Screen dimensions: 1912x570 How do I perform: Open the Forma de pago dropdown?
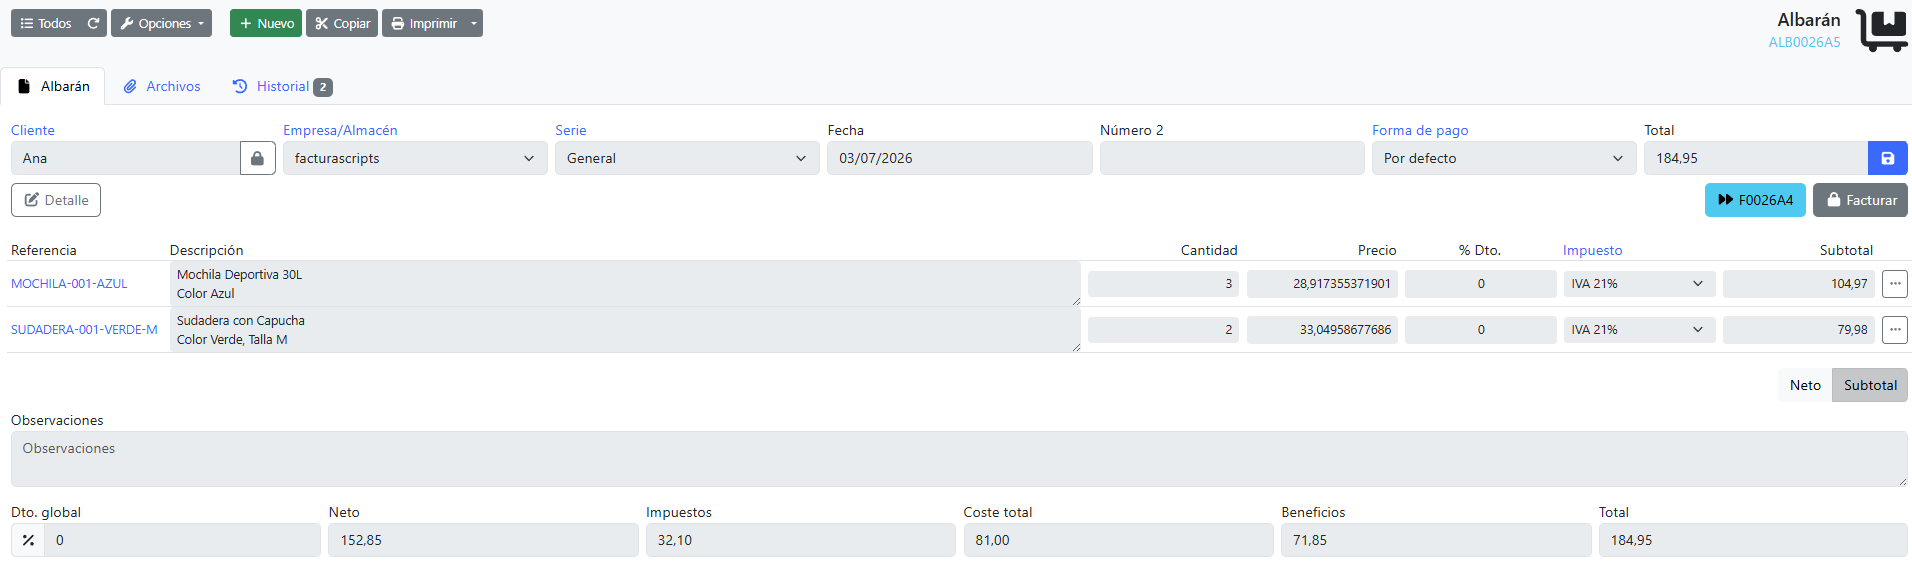[1504, 158]
